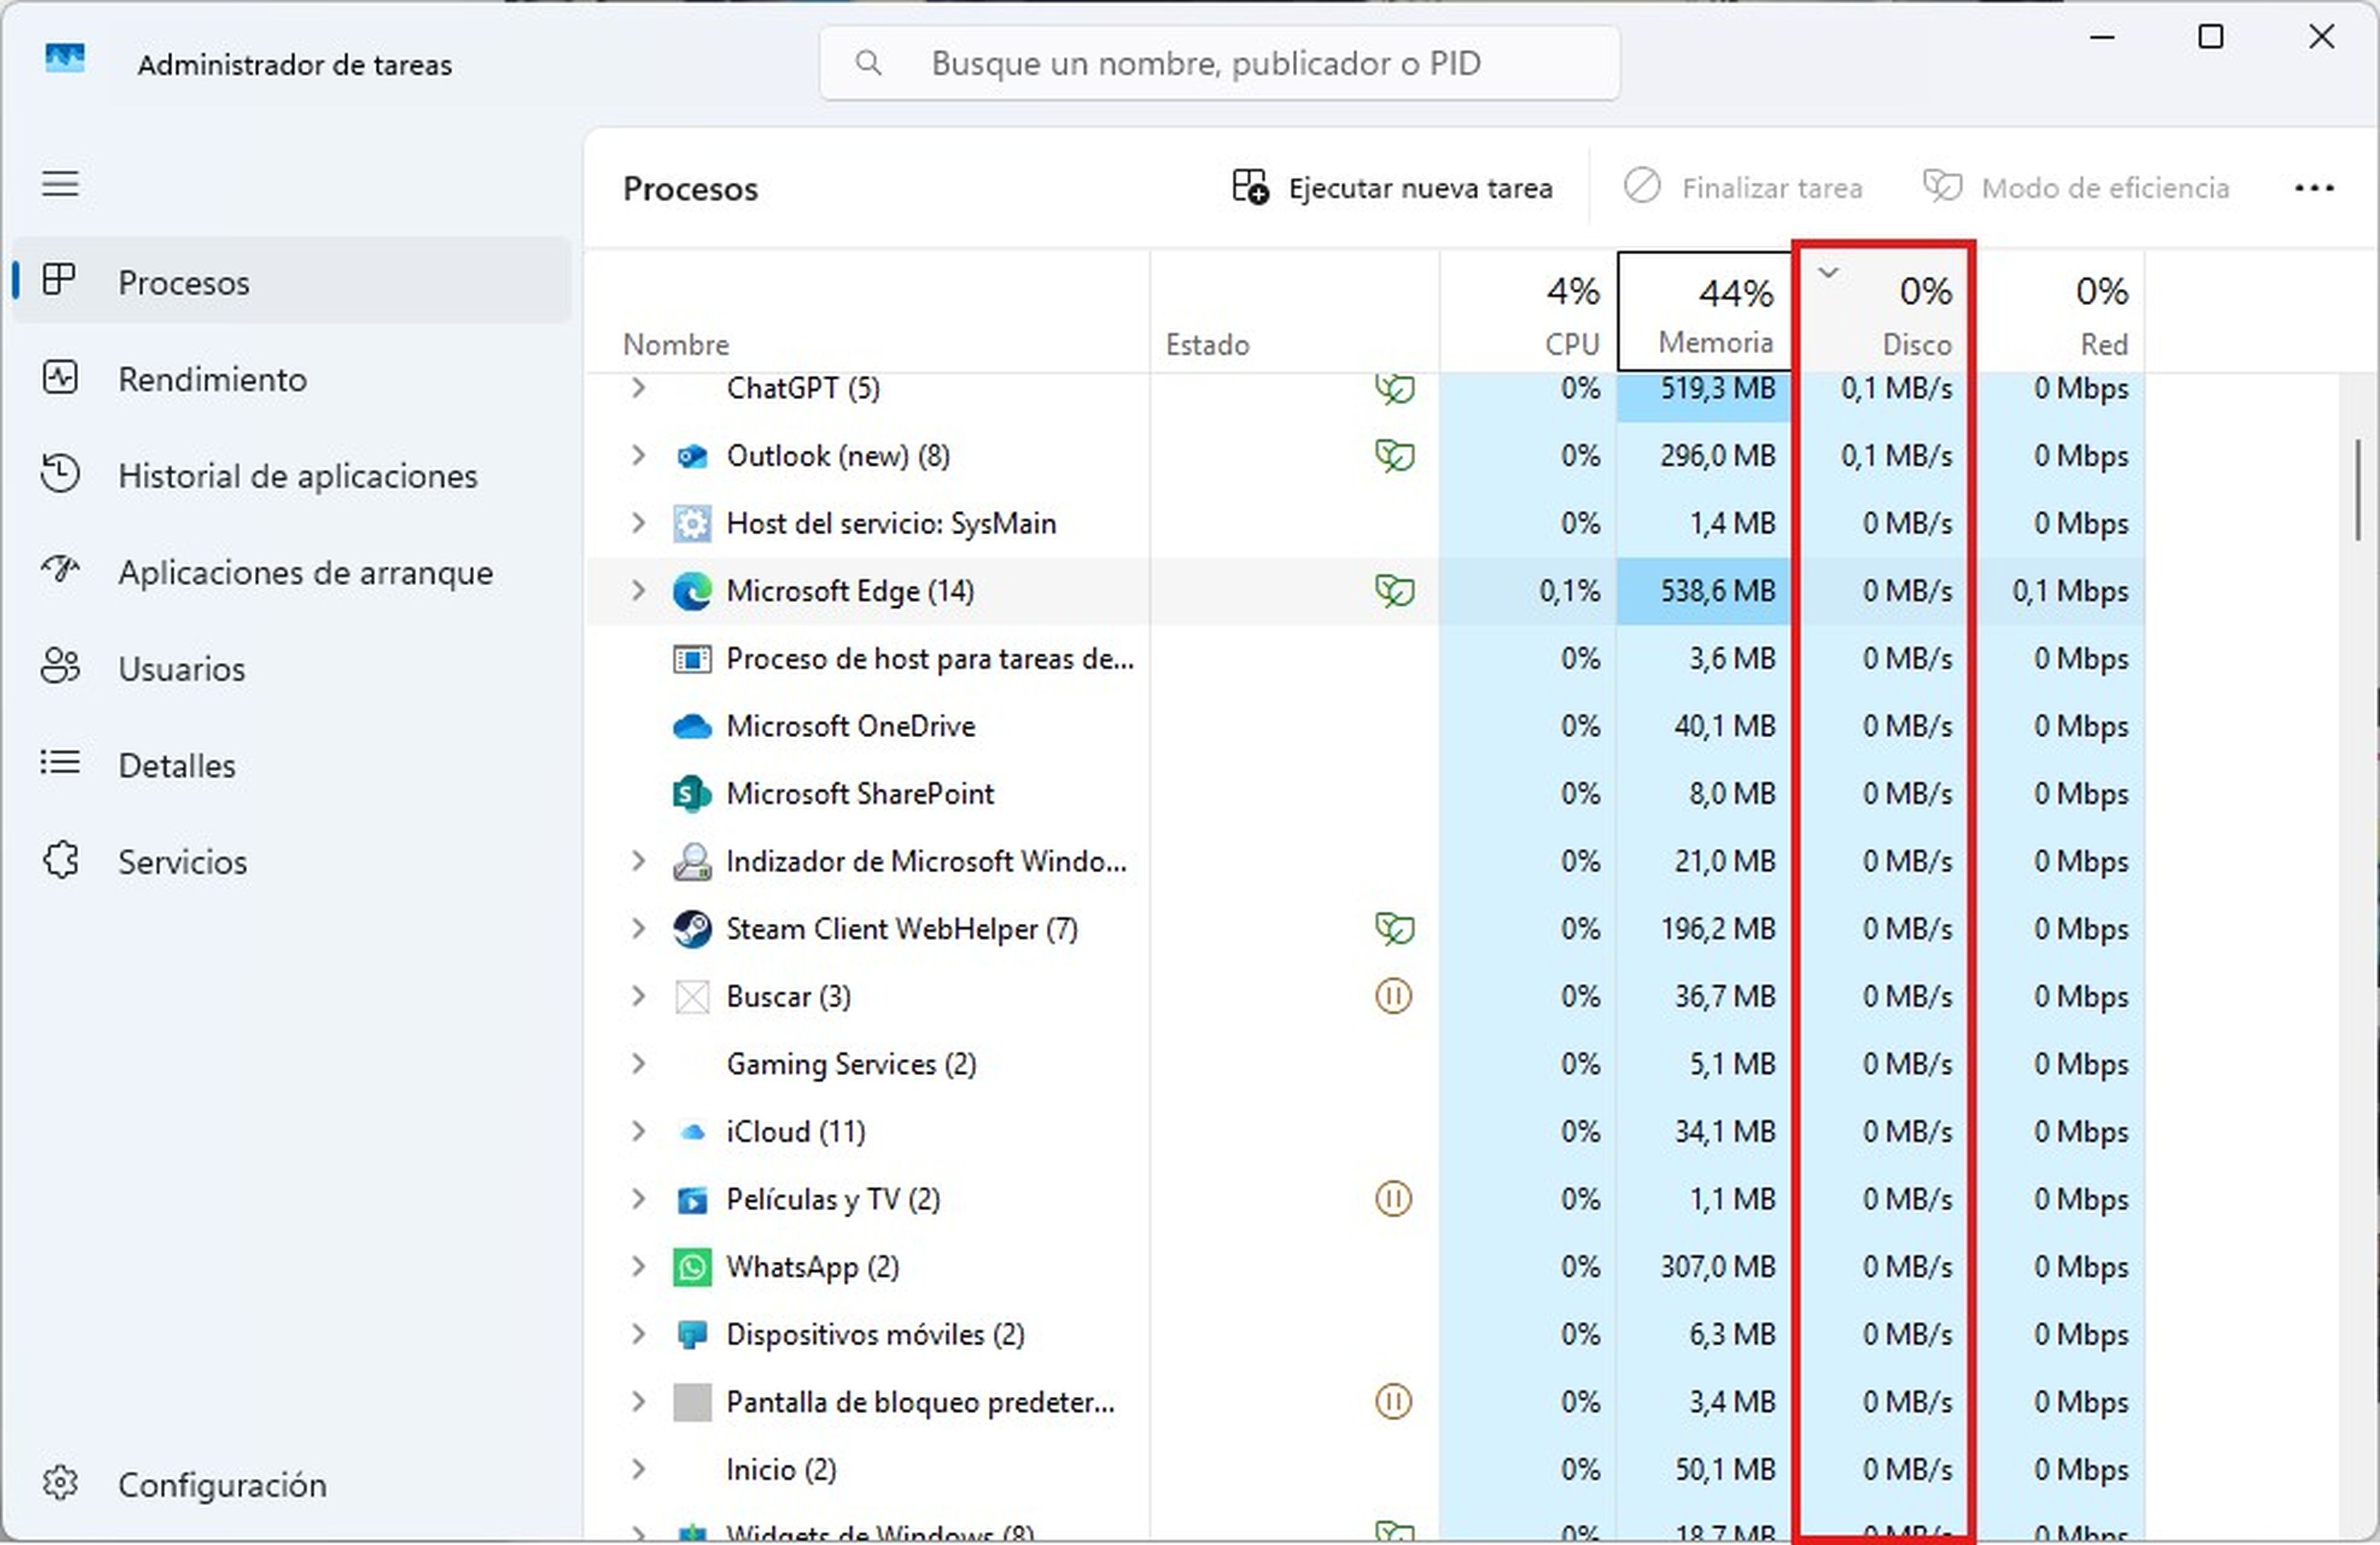This screenshot has height=1545, width=2380.
Task: Click efficiency leaf icon on Outlook row
Action: [1394, 456]
